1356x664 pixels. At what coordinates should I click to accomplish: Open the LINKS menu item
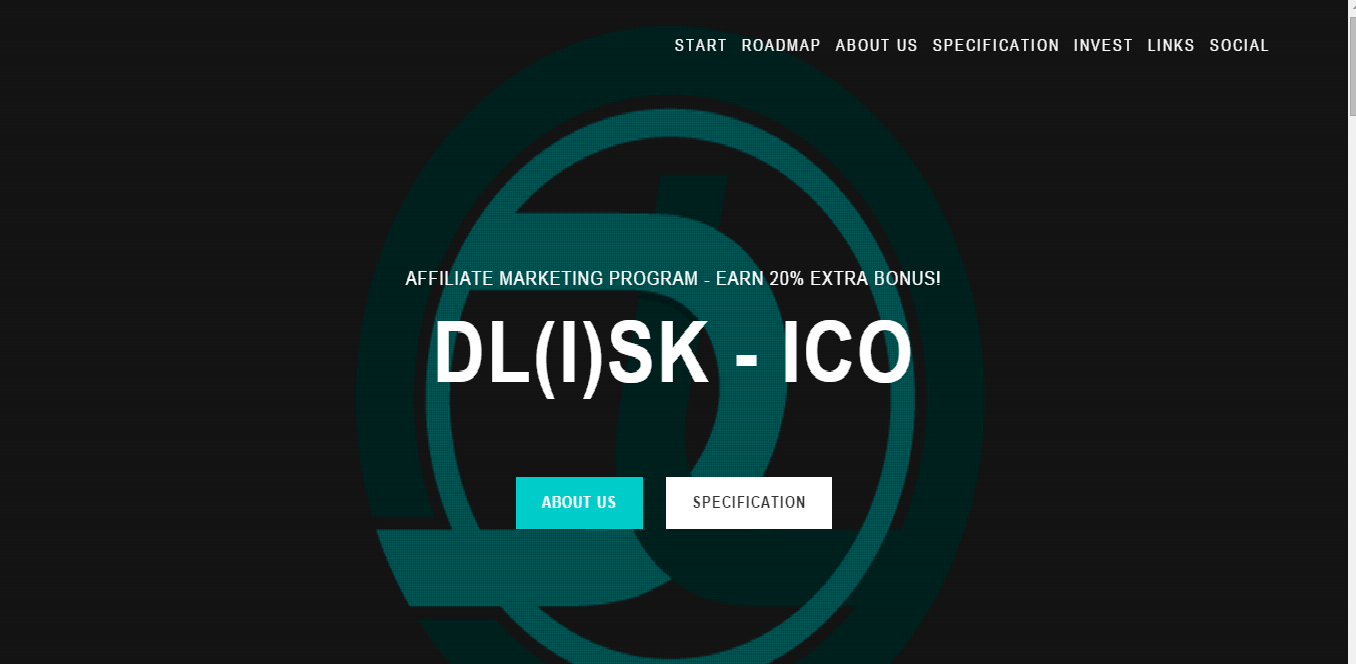point(1171,45)
